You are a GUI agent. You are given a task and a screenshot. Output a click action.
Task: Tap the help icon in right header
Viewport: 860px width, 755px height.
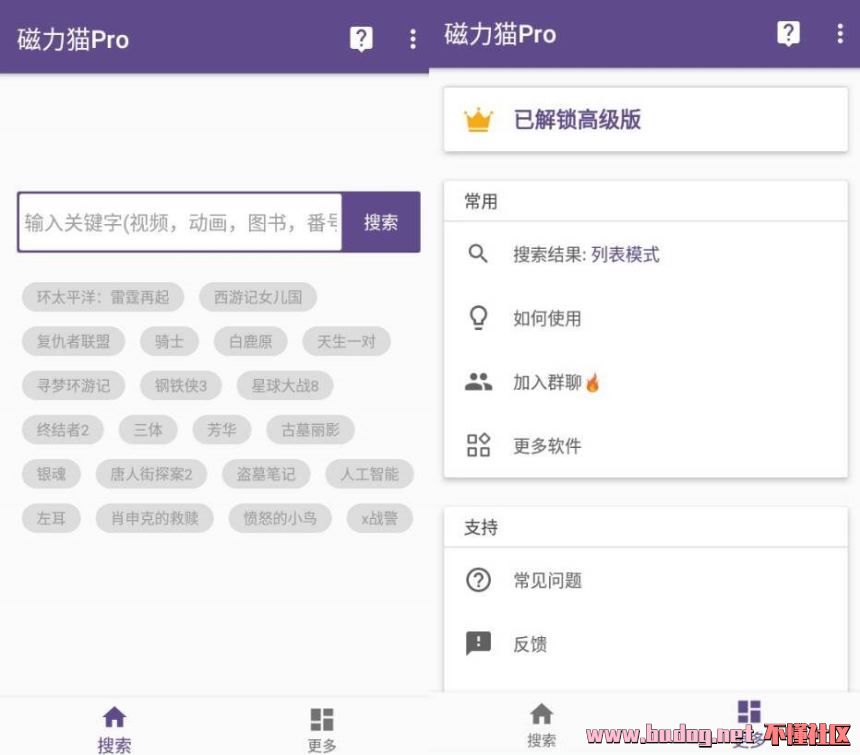pos(788,33)
